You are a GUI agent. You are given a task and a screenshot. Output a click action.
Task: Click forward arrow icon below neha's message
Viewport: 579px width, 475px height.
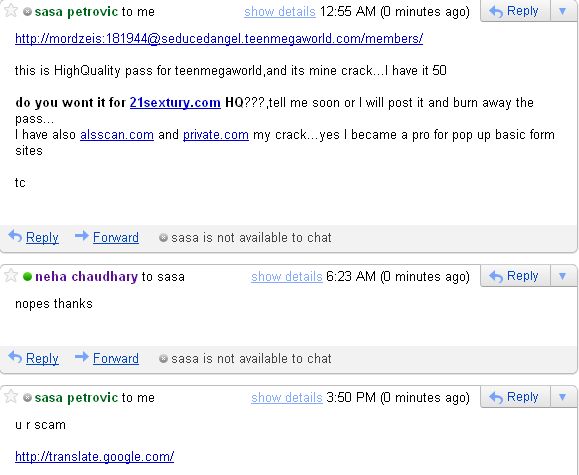click(x=82, y=356)
